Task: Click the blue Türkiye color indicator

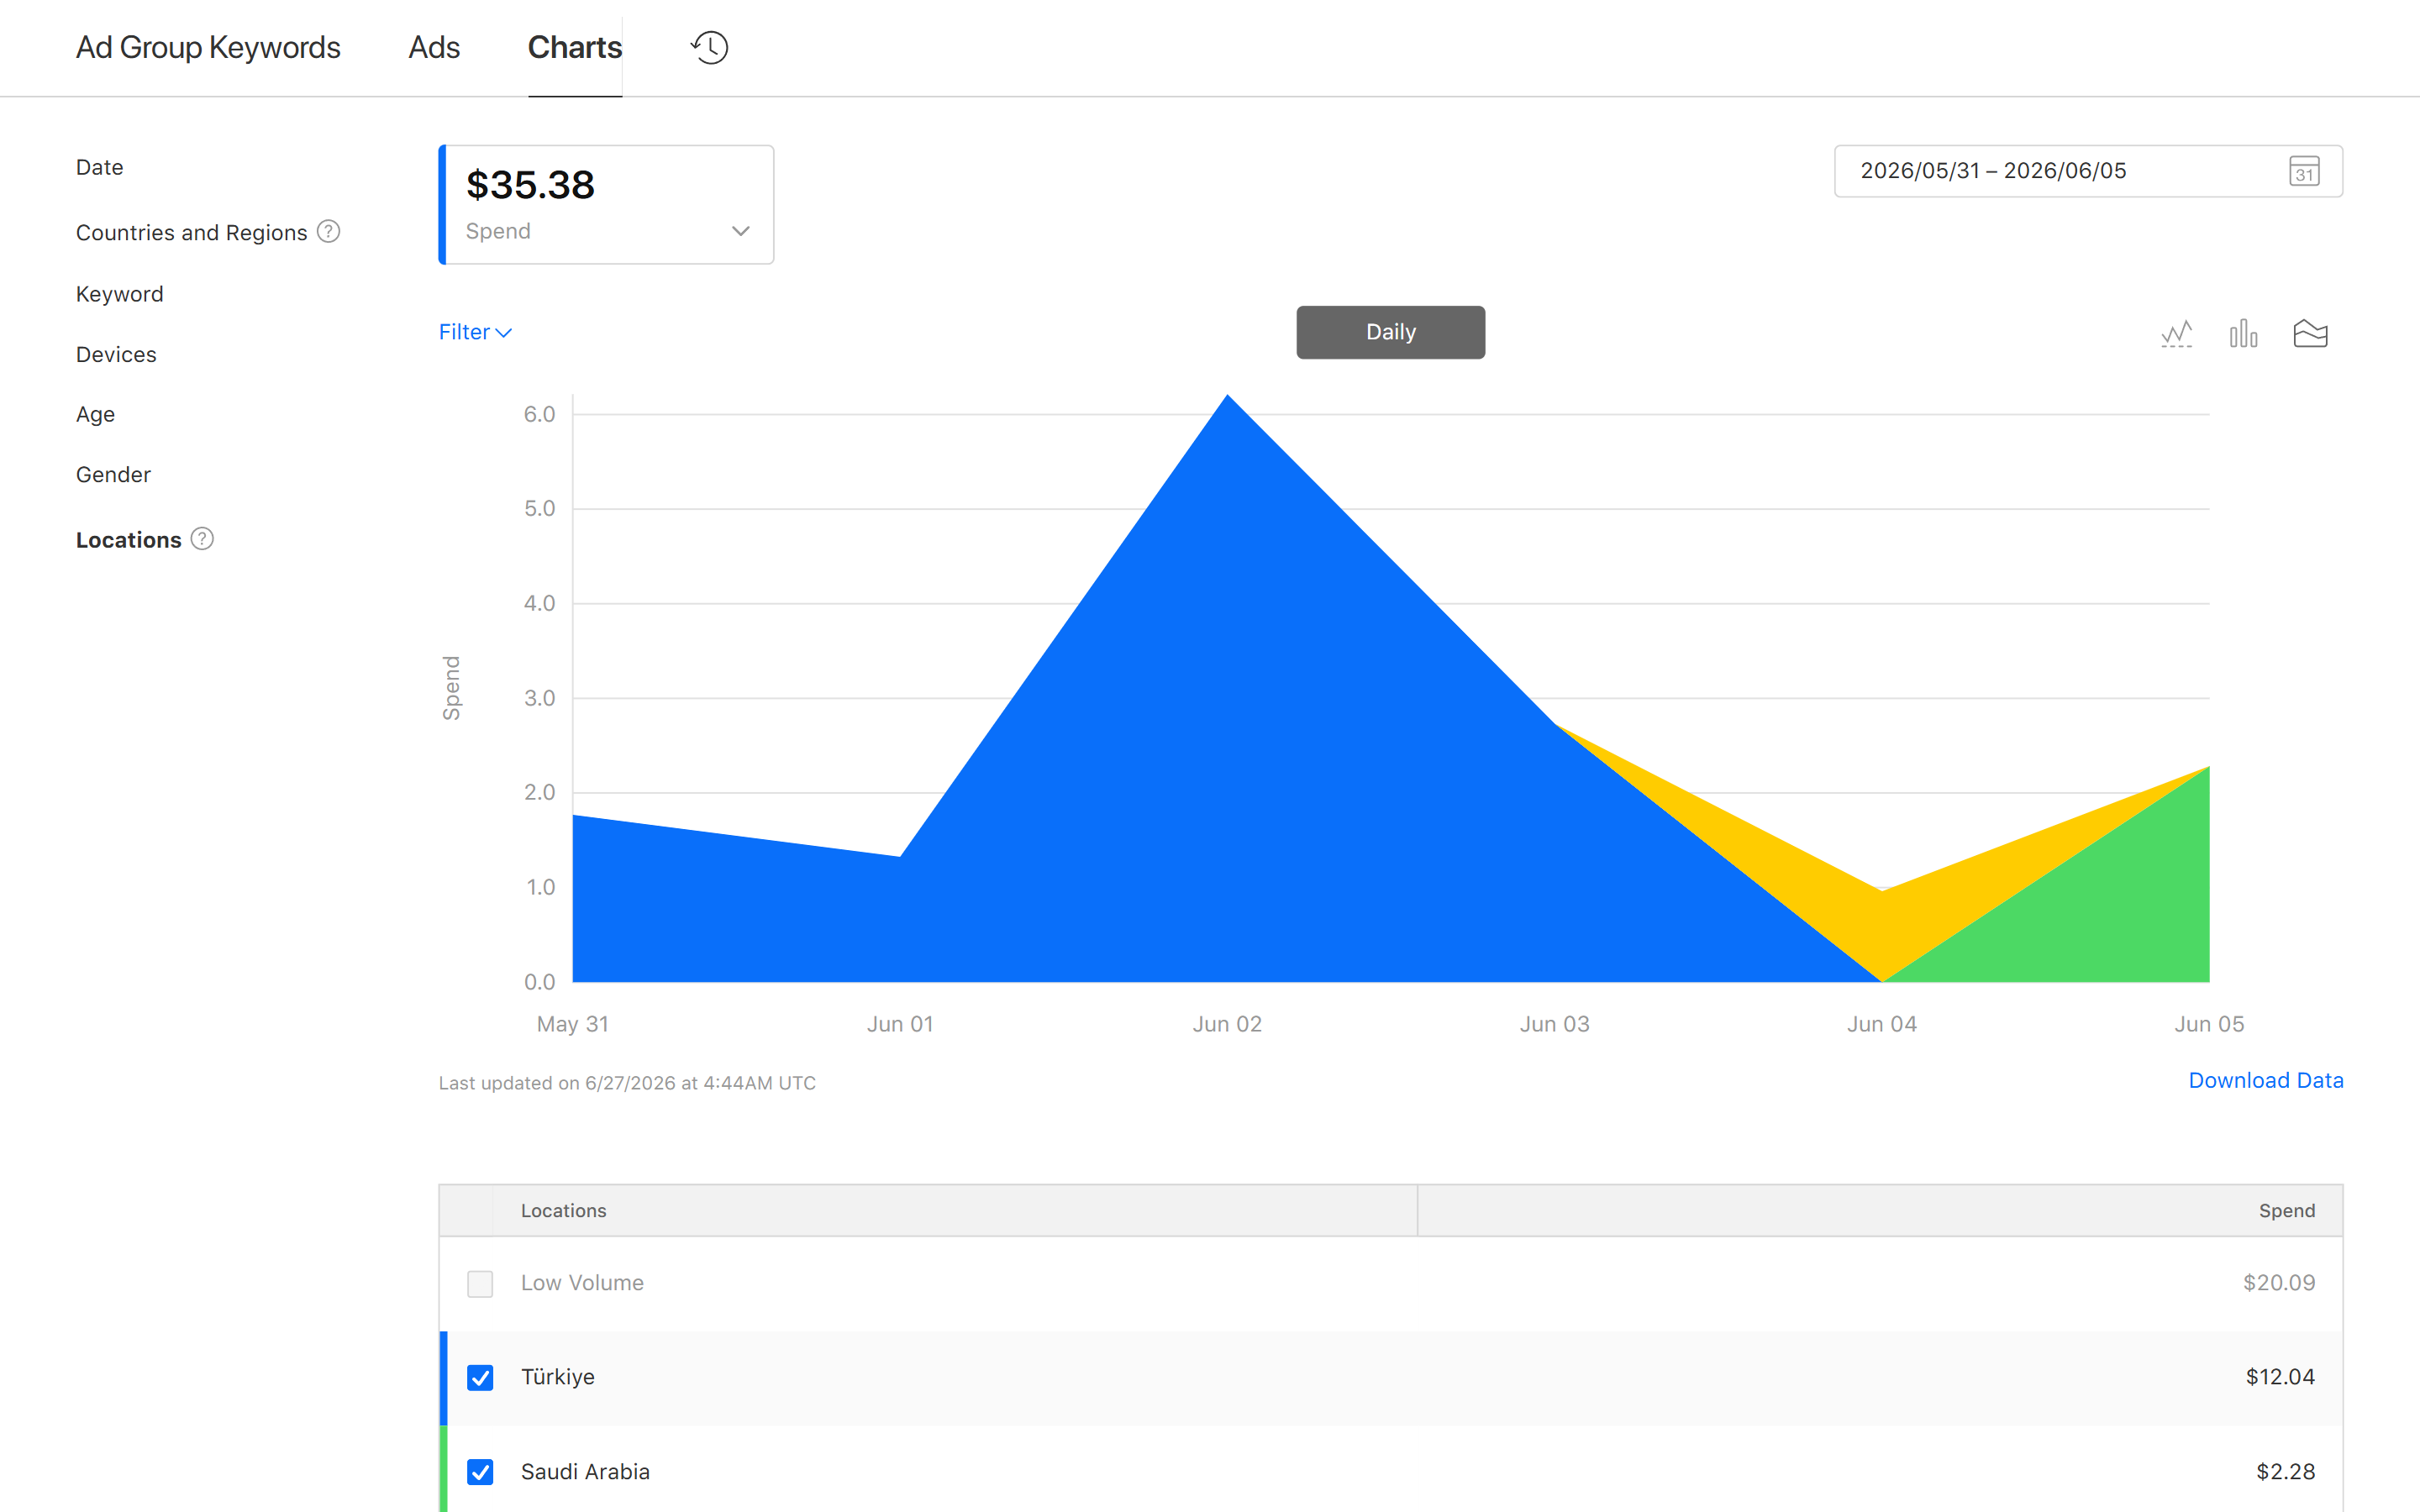Action: tap(443, 1378)
